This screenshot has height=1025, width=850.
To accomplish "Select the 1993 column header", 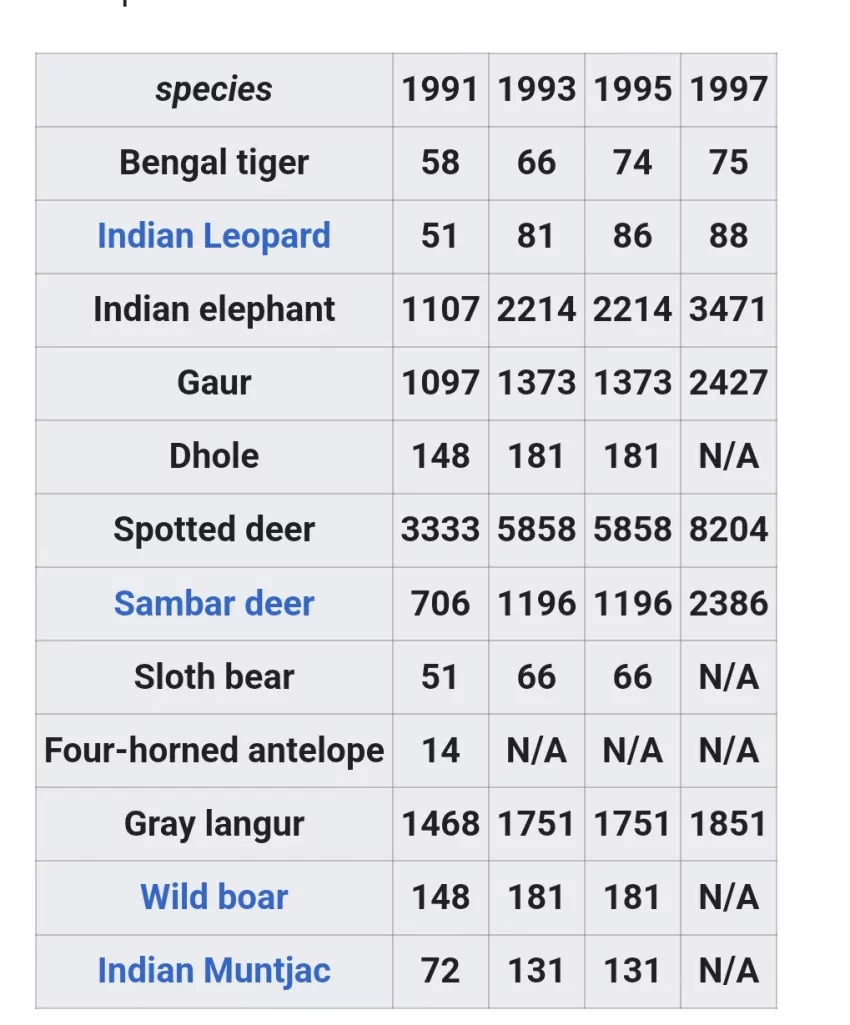I will [536, 89].
